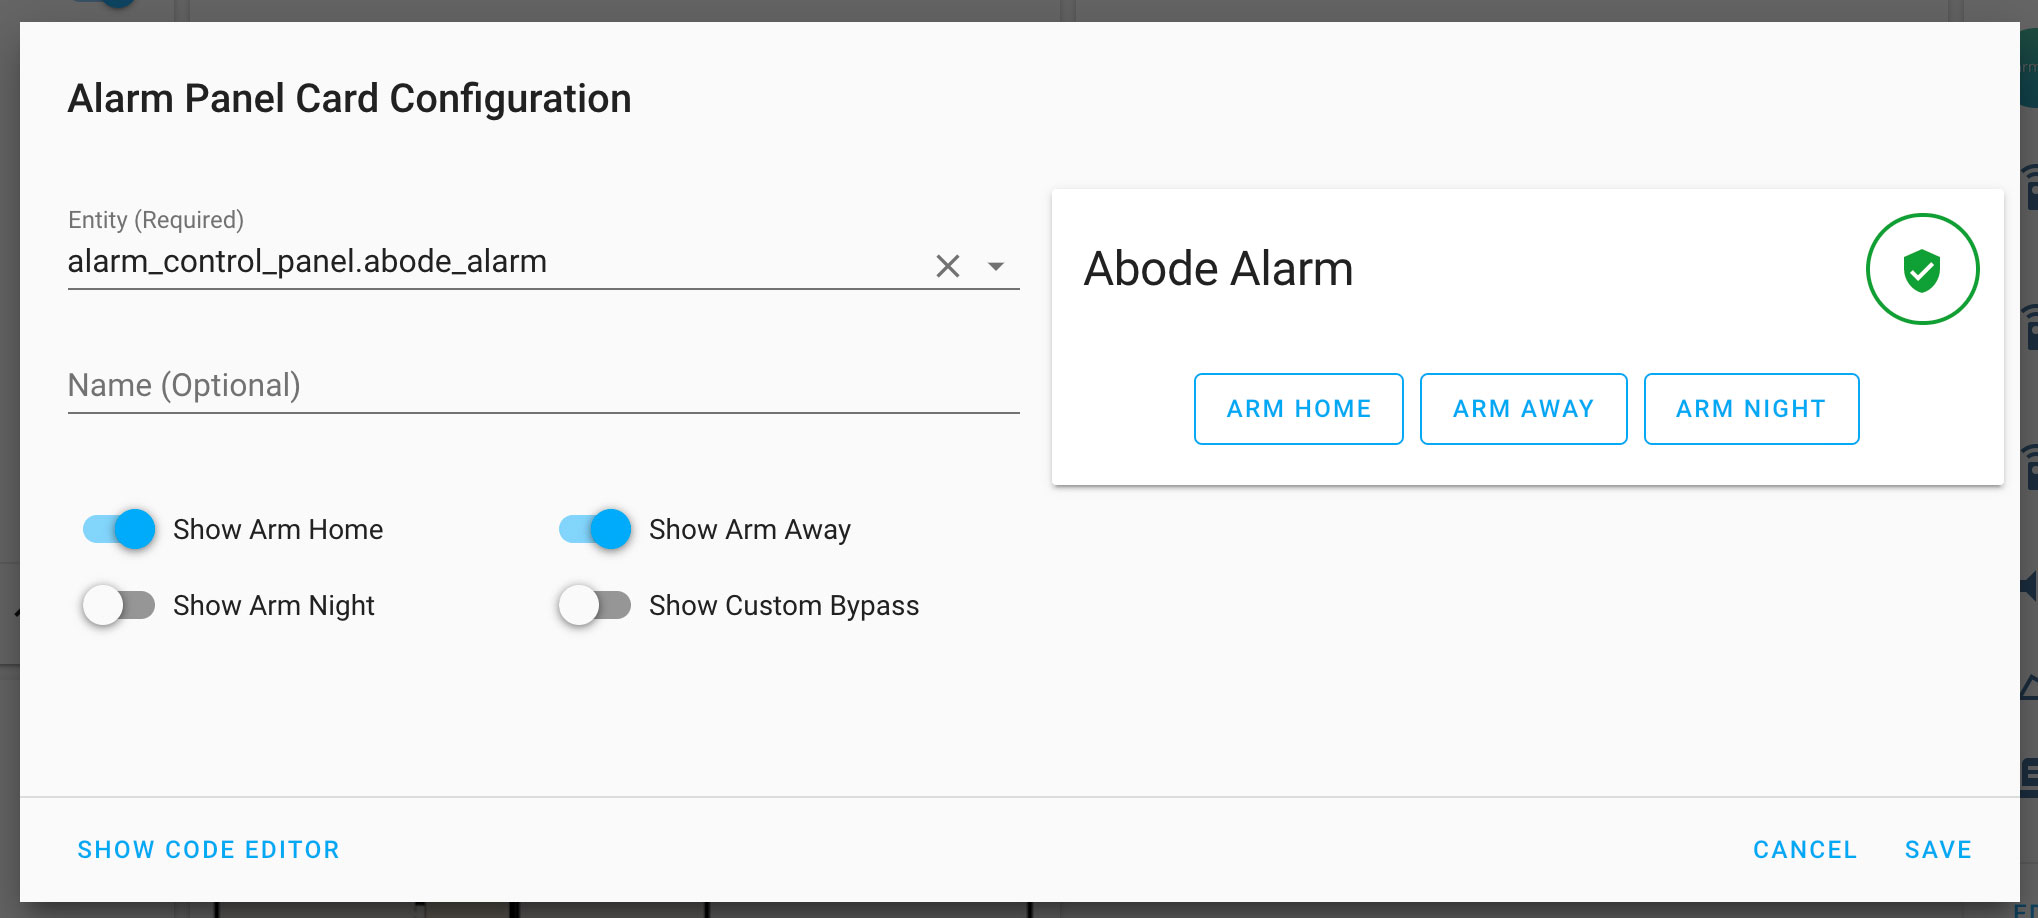Image resolution: width=2038 pixels, height=918 pixels.
Task: Click the Alarm Panel Card Configuration heading
Action: pos(349,99)
